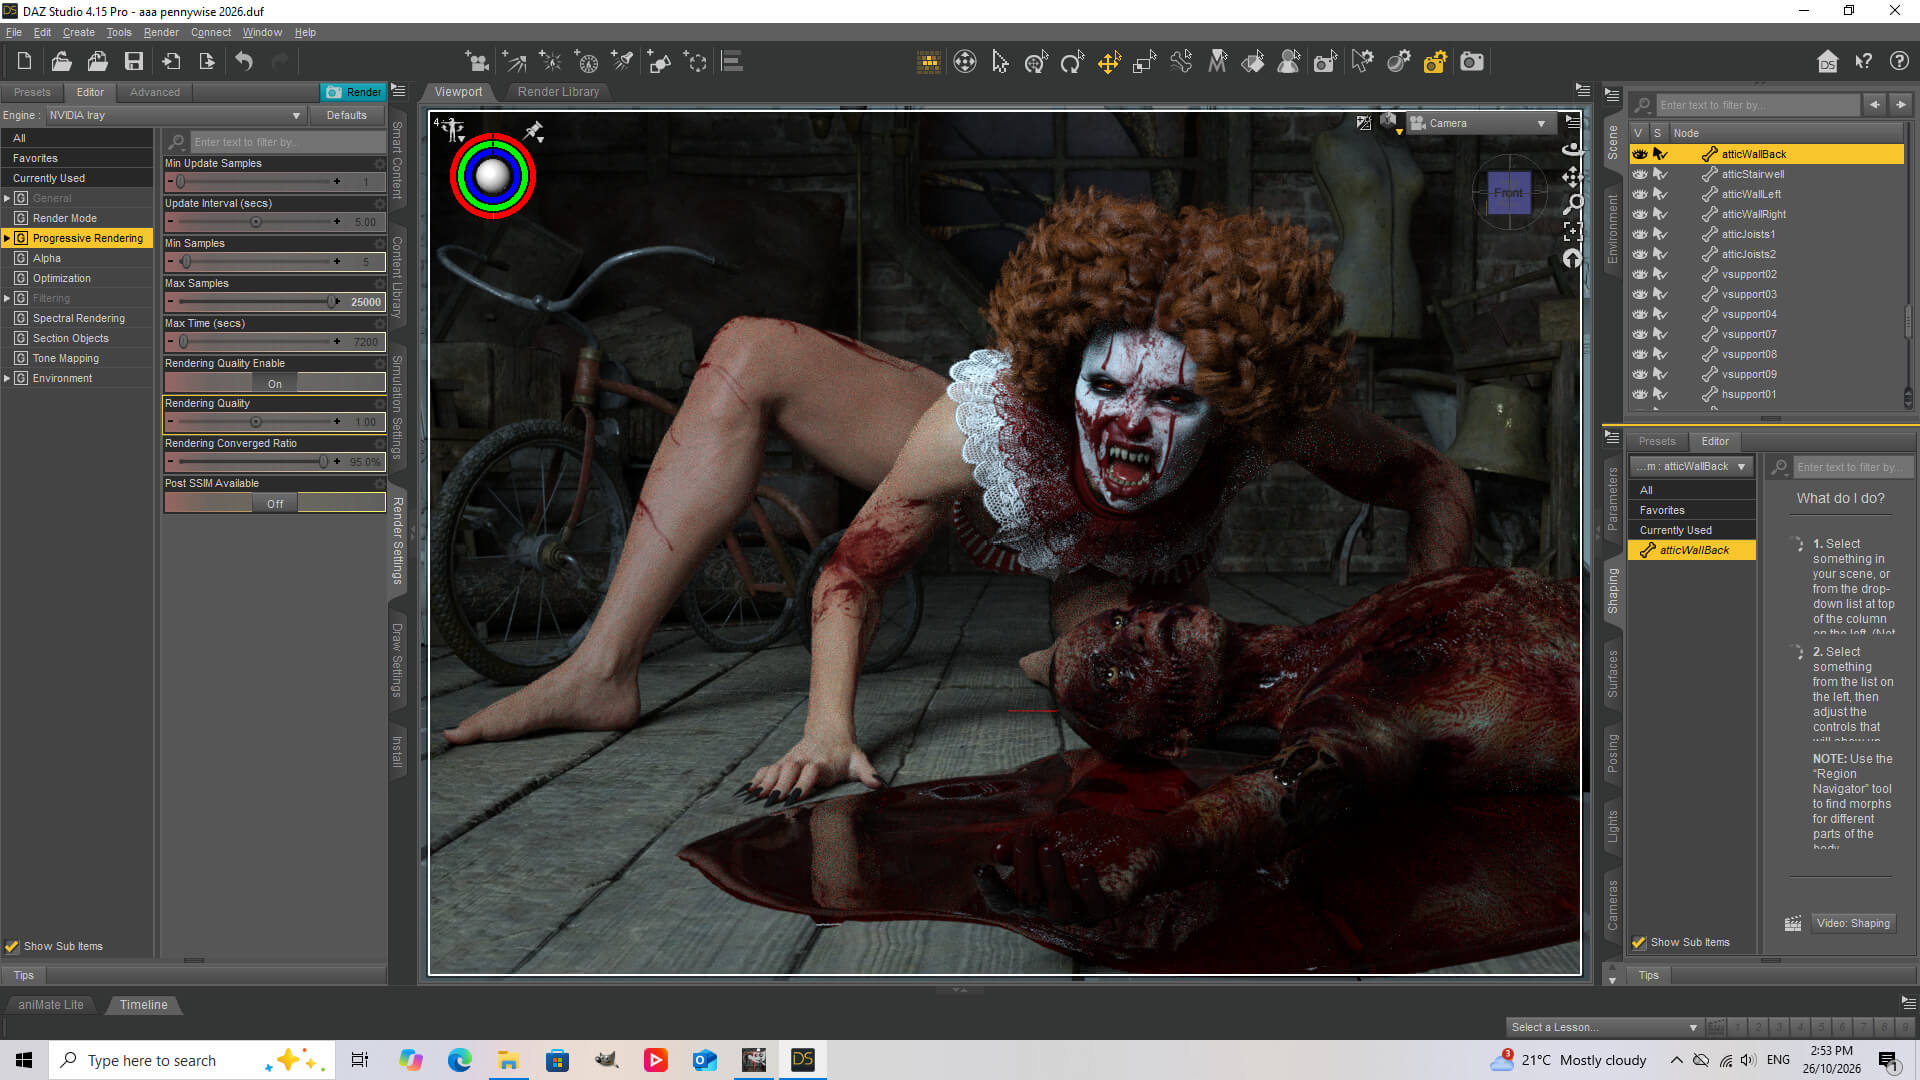Viewport: 1920px width, 1080px height.
Task: Switch to the Timeline tab
Action: pyautogui.click(x=143, y=1005)
